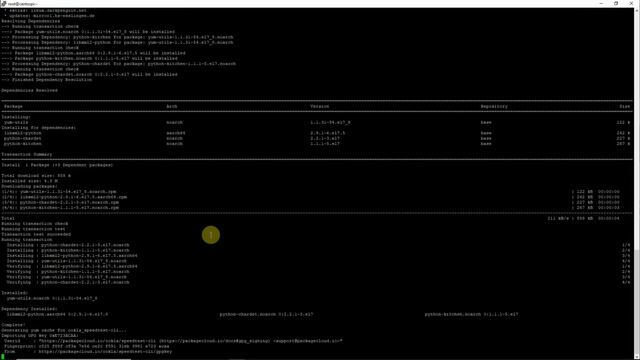640x360 pixels.
Task: Click the green terminal cursor
Action: coord(3,357)
